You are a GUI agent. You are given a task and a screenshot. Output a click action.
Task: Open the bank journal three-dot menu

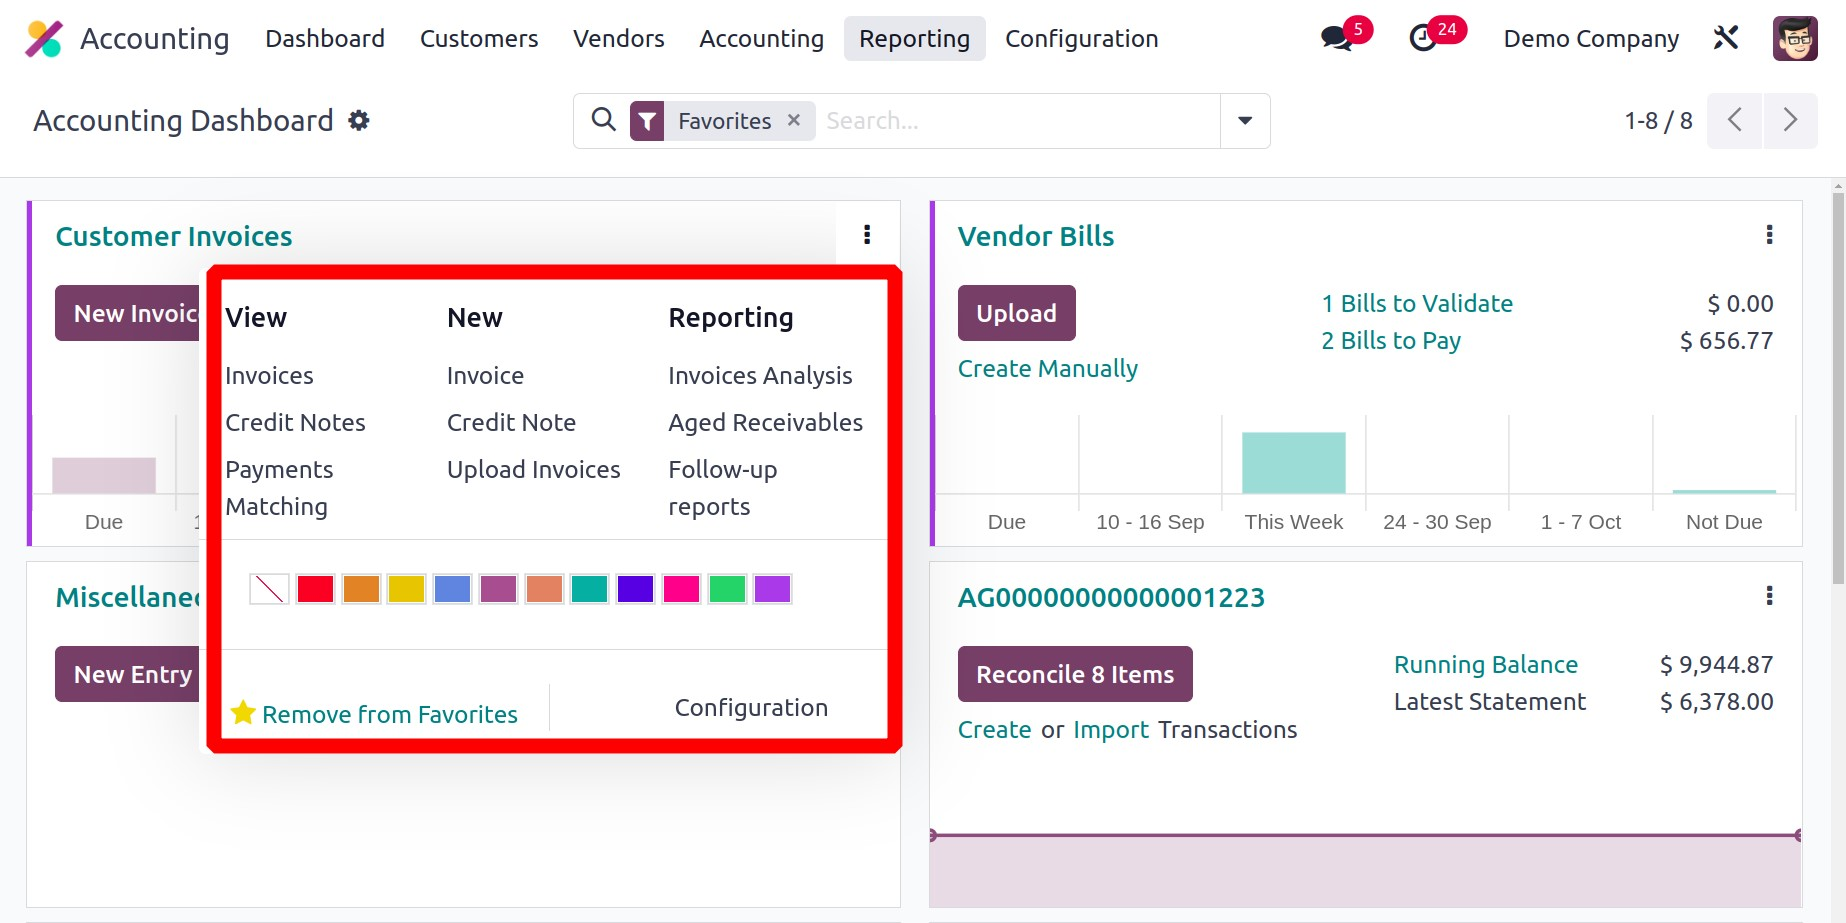(1769, 596)
